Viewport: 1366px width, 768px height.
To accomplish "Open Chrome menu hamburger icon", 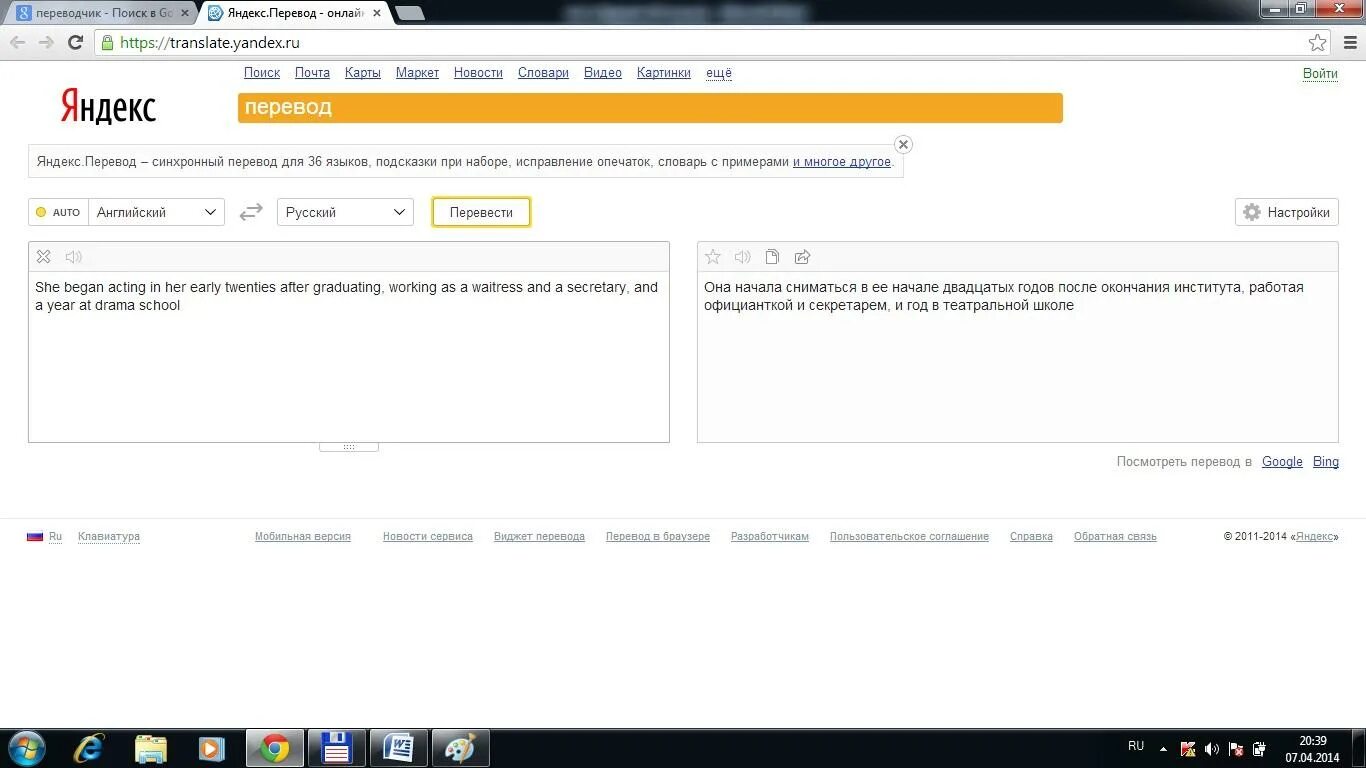I will 1350,42.
